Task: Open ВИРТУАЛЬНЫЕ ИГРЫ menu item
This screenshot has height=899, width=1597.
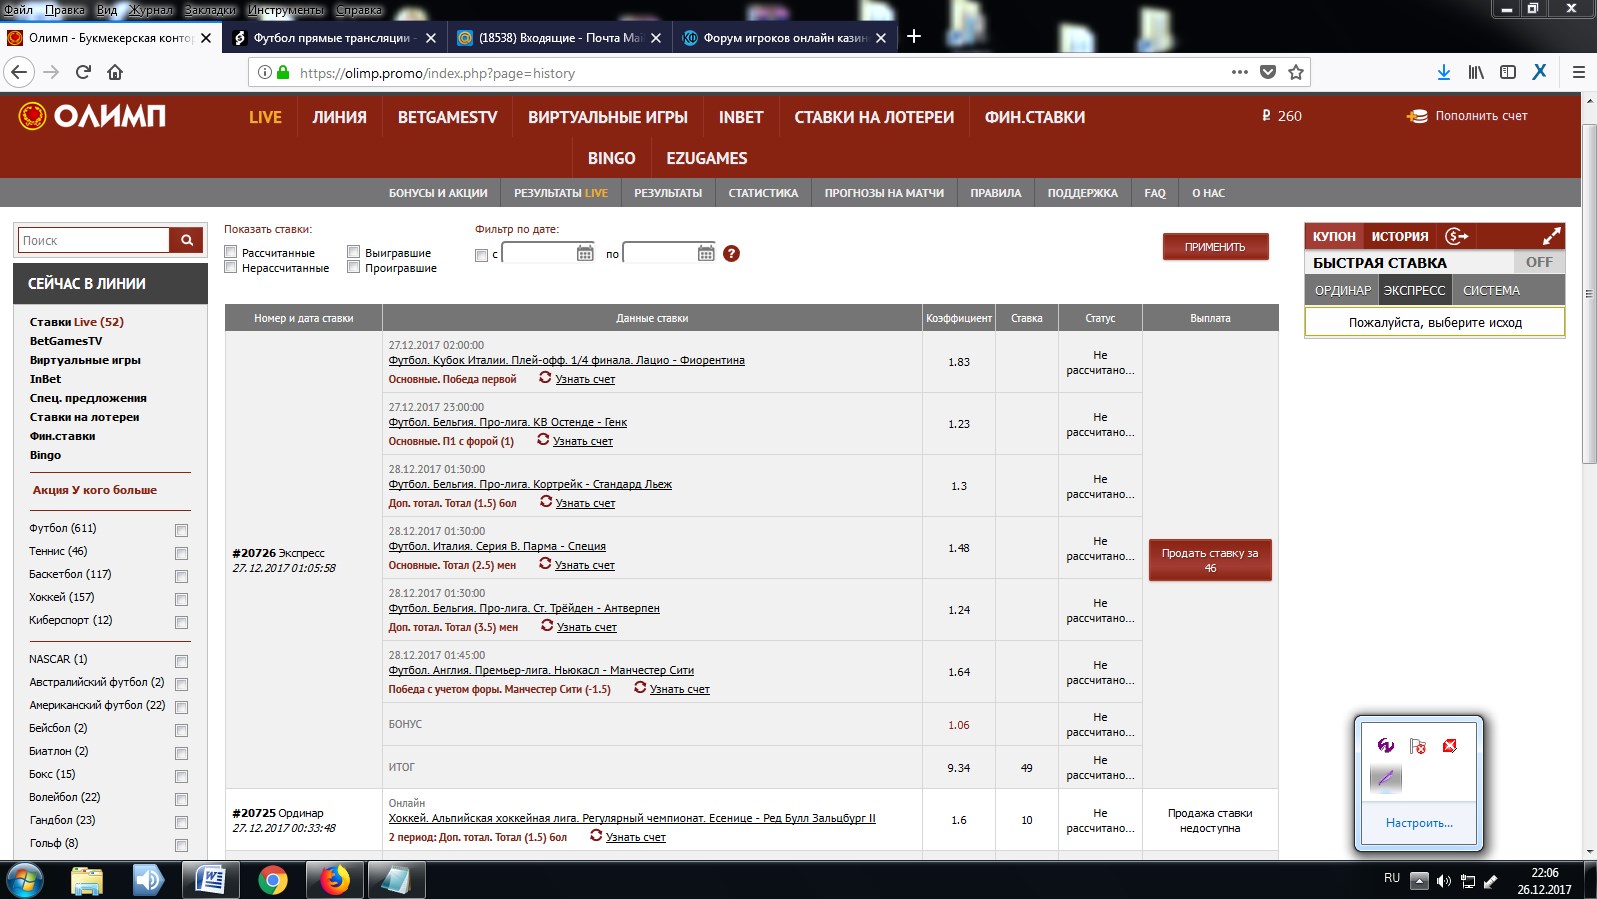Action: pyautogui.click(x=608, y=117)
